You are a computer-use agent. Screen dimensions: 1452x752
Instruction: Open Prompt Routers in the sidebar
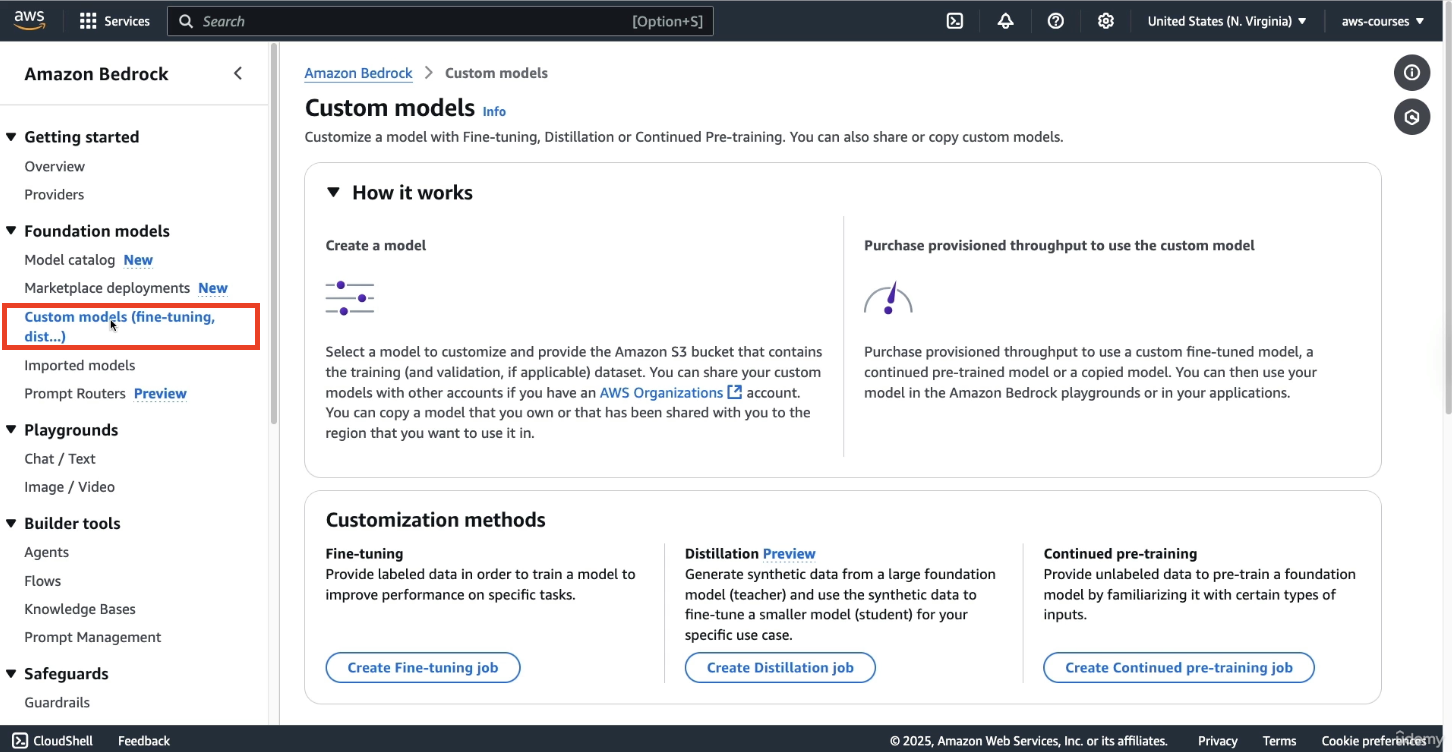point(75,393)
